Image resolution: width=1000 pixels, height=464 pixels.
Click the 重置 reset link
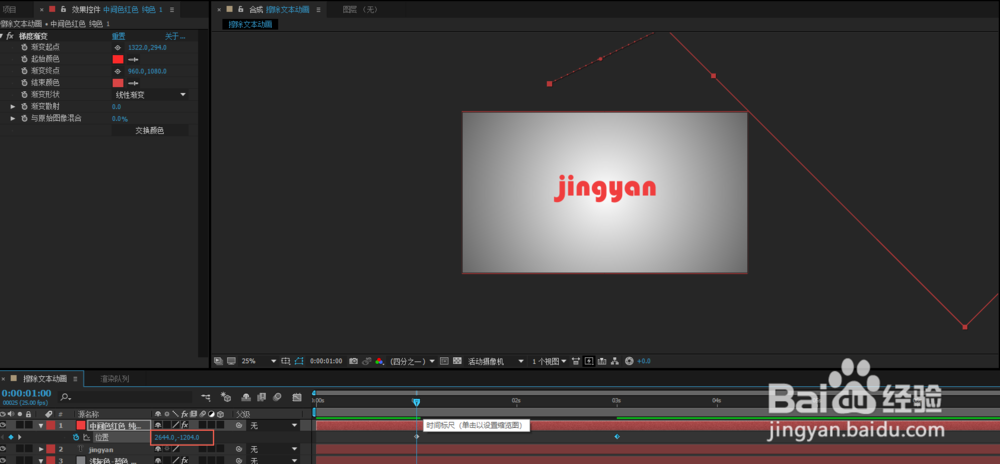pos(119,36)
